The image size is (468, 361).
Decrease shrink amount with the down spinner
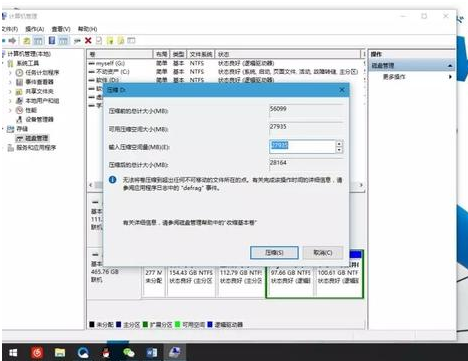coord(339,150)
